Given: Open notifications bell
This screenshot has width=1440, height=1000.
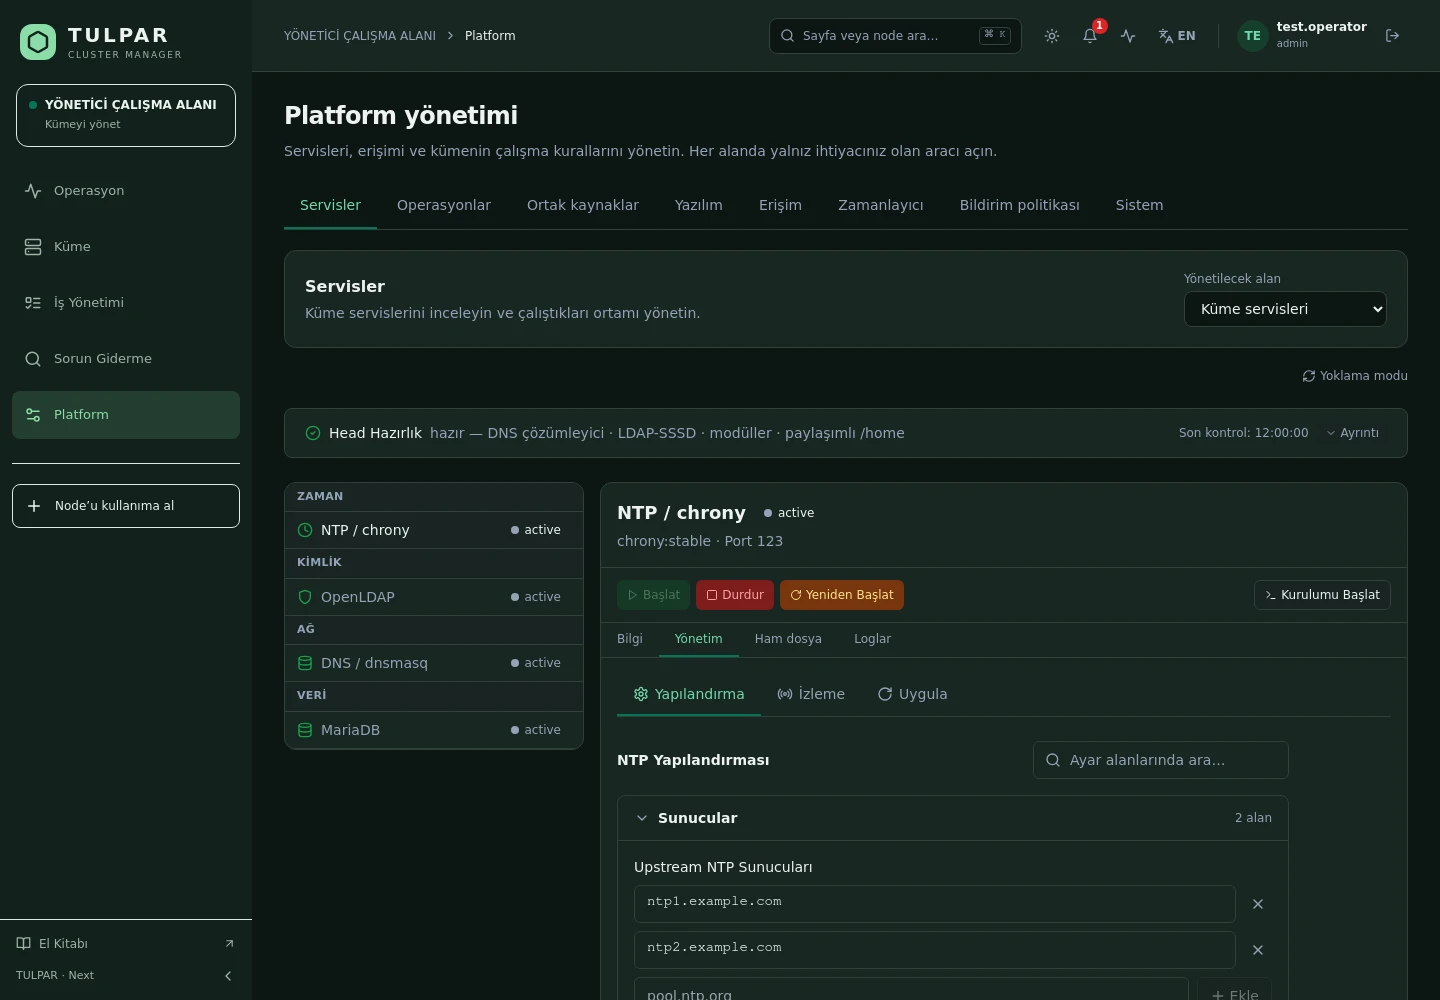Looking at the screenshot, I should click(1090, 36).
